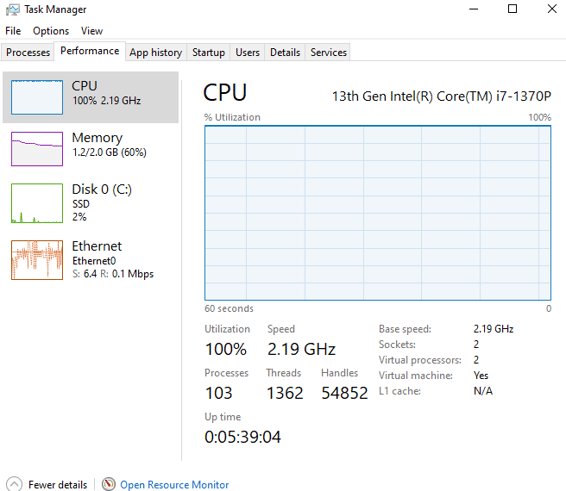The height and width of the screenshot is (491, 566).
Task: Open the Details tab
Action: (285, 52)
